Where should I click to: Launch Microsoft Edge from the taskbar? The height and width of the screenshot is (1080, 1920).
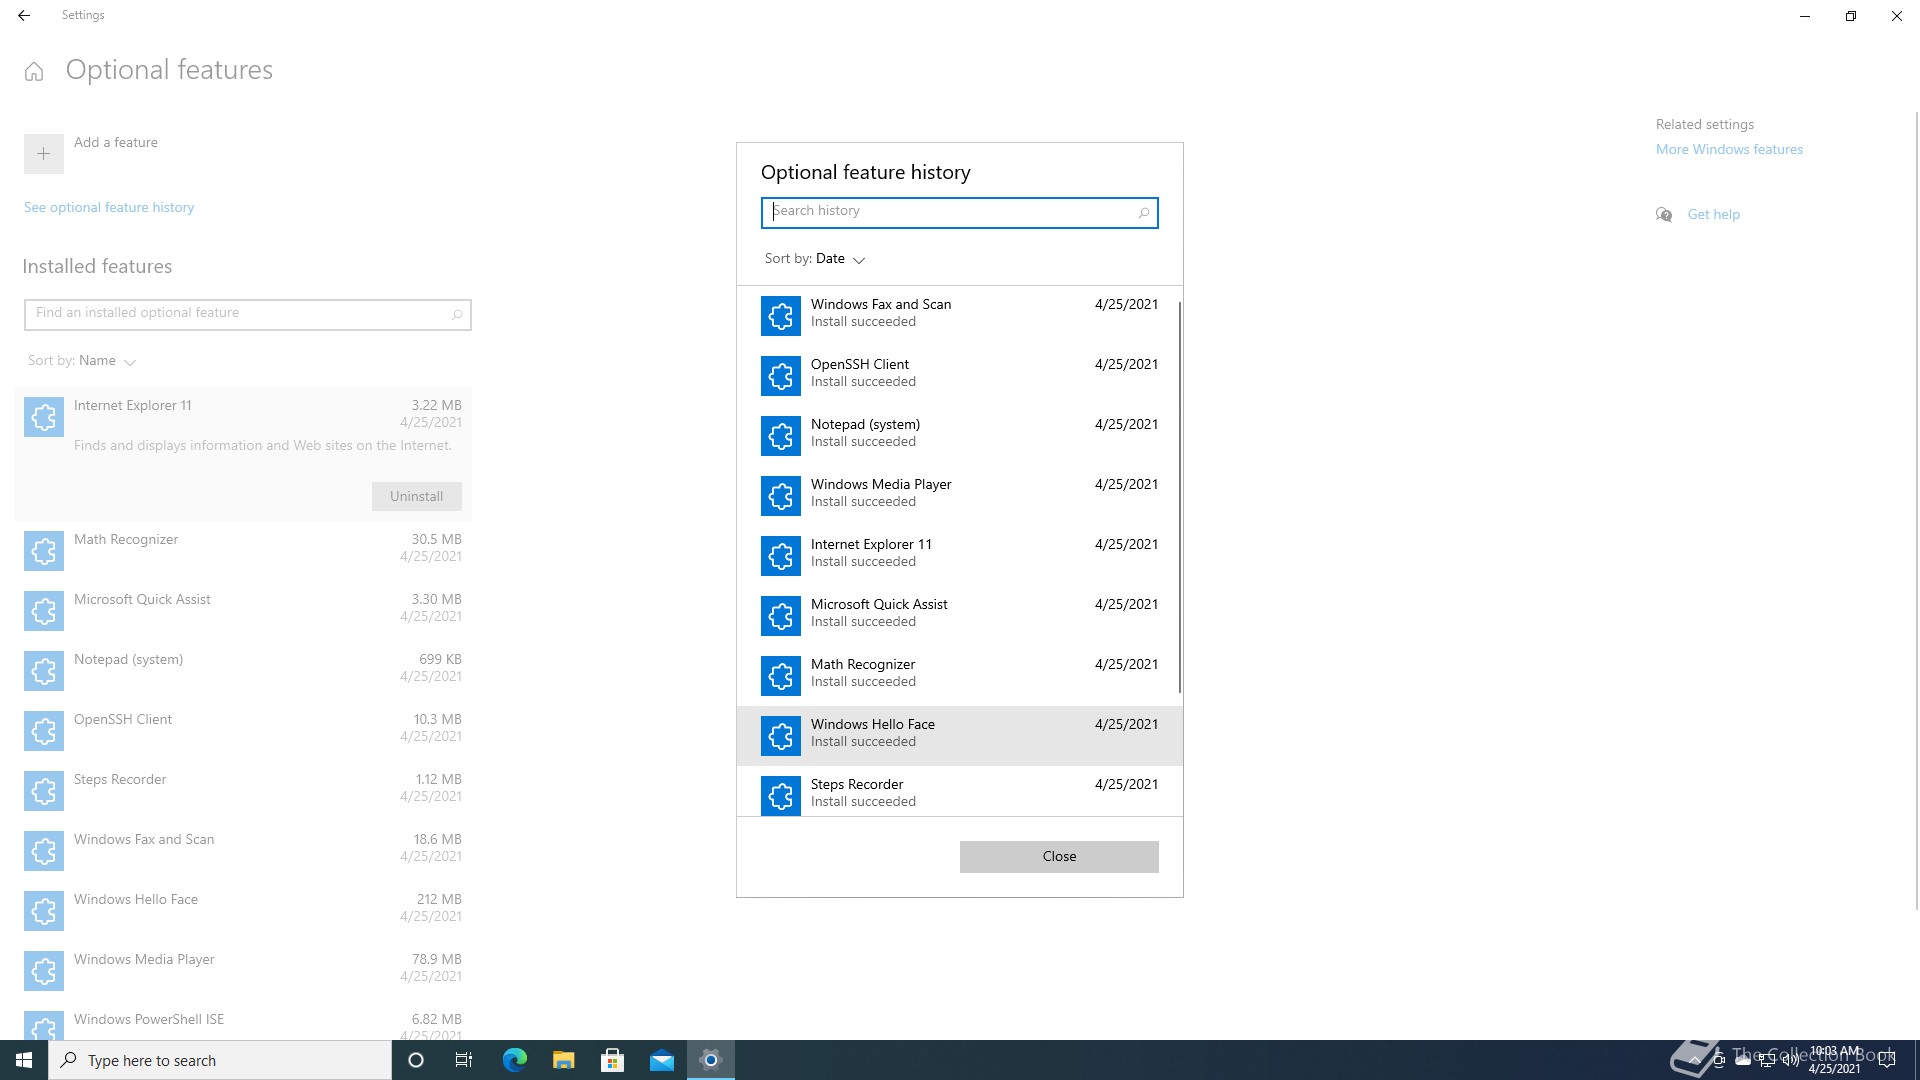pos(514,1060)
